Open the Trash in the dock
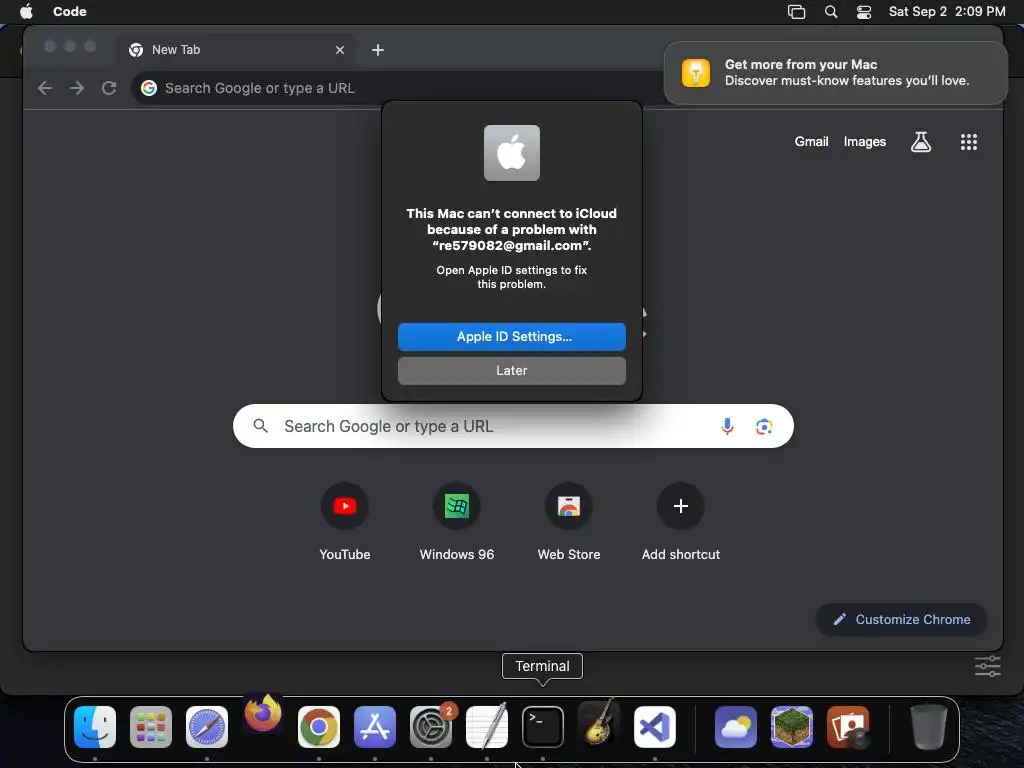The width and height of the screenshot is (1024, 768). click(929, 727)
